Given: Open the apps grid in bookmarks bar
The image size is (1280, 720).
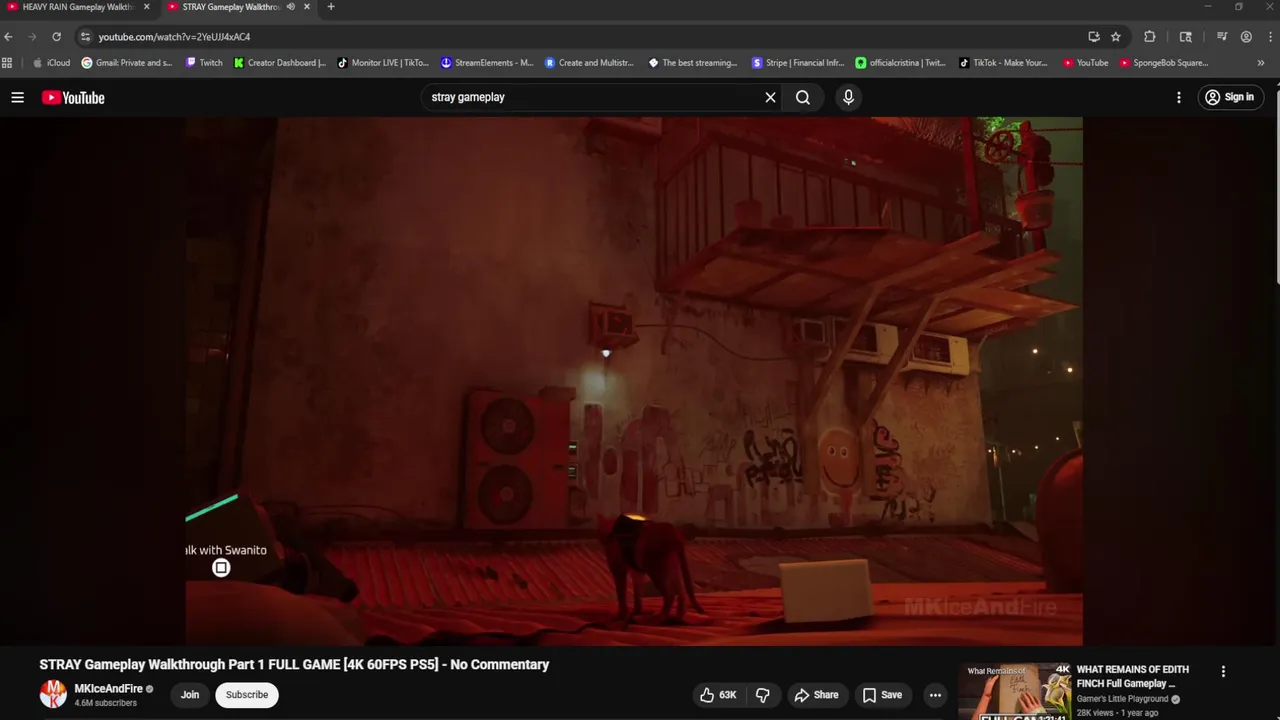Looking at the screenshot, I should (x=7, y=63).
